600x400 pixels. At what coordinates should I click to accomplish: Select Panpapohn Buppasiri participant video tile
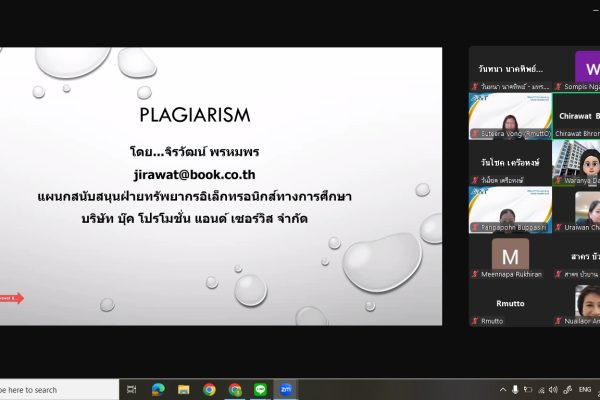(x=510, y=210)
